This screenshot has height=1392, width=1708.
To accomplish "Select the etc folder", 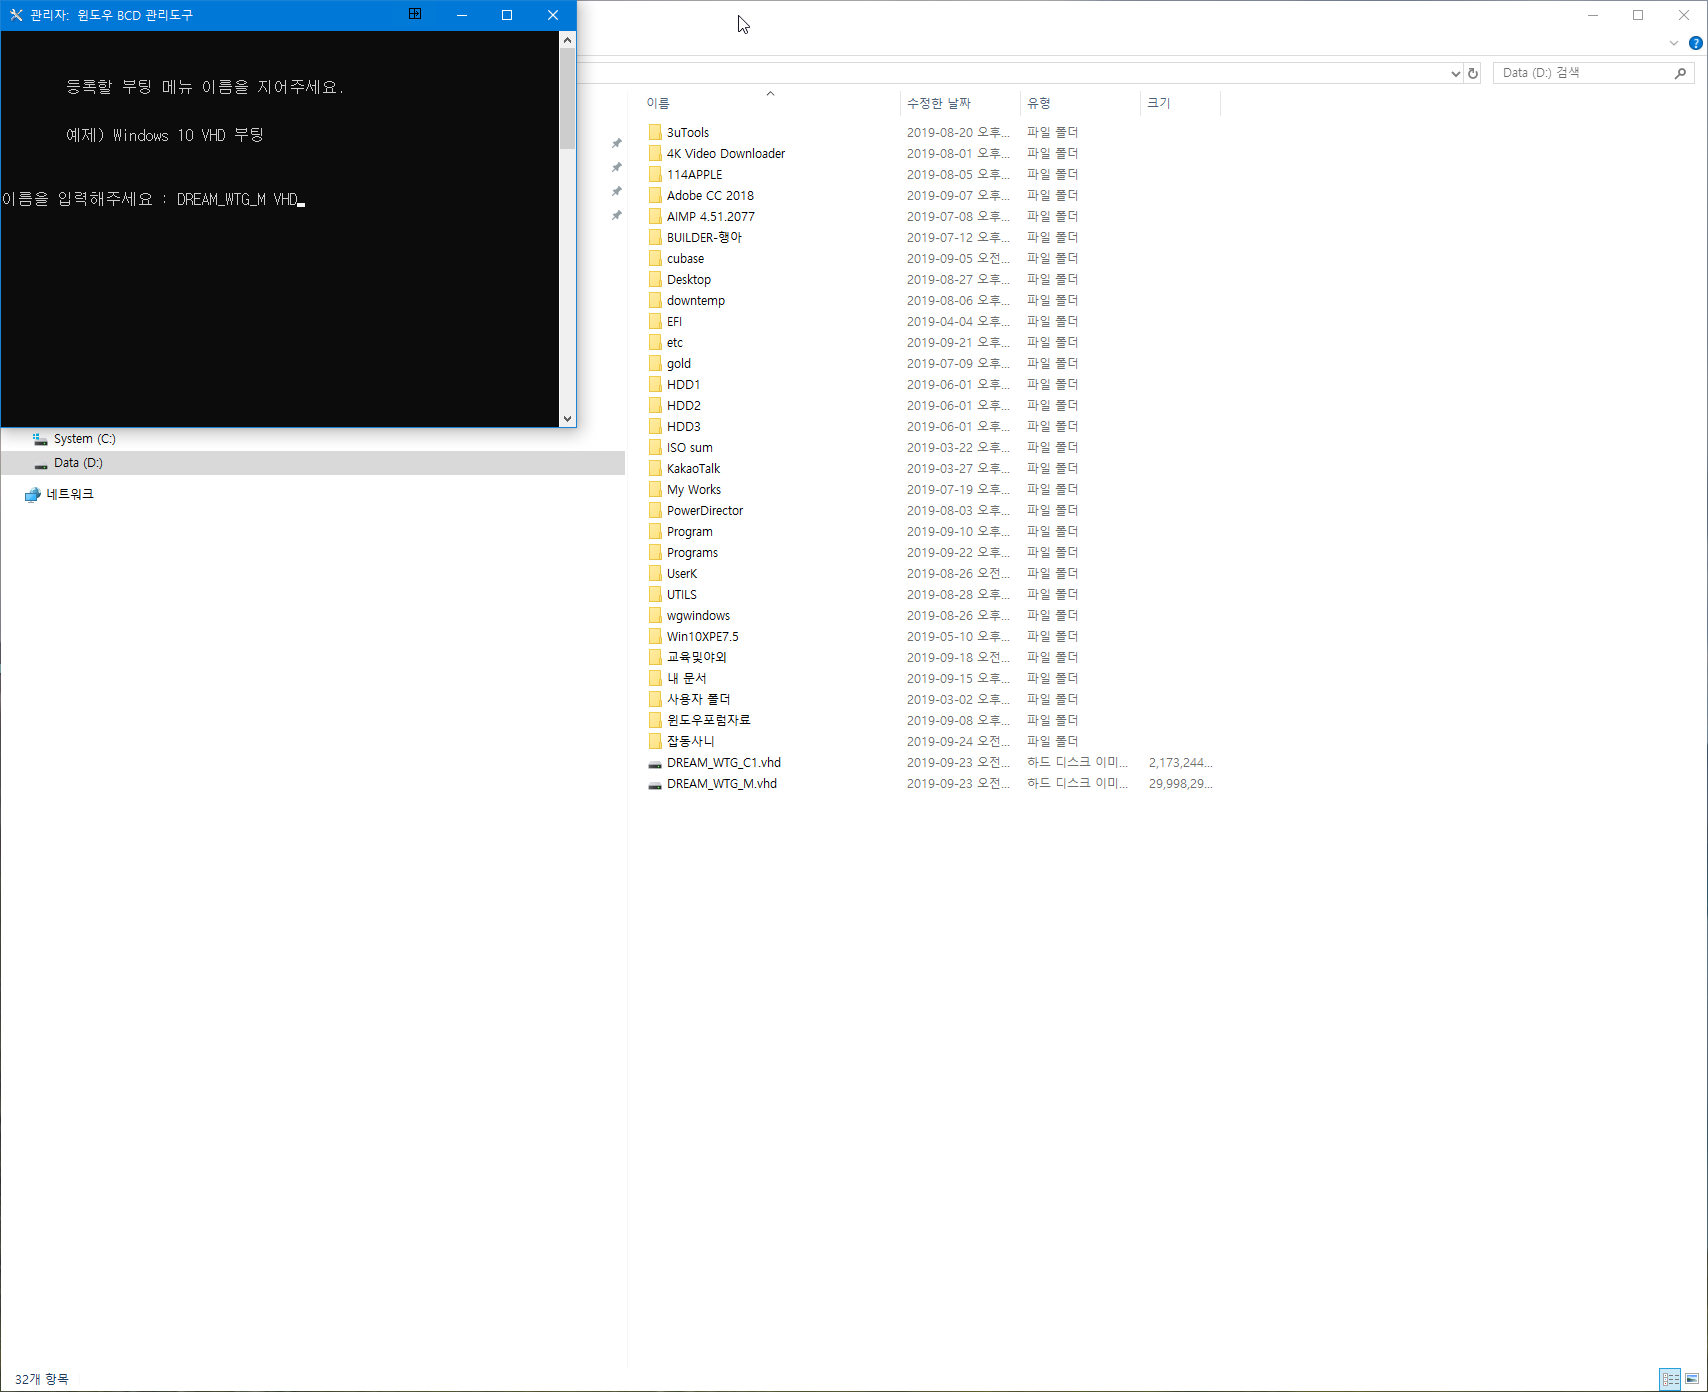I will 675,342.
